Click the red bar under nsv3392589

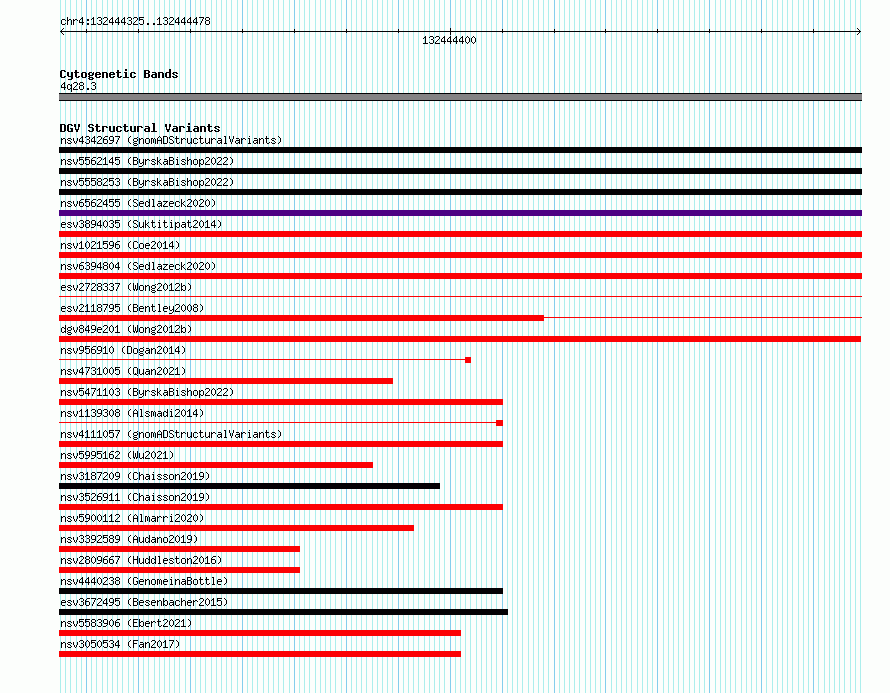(x=179, y=549)
